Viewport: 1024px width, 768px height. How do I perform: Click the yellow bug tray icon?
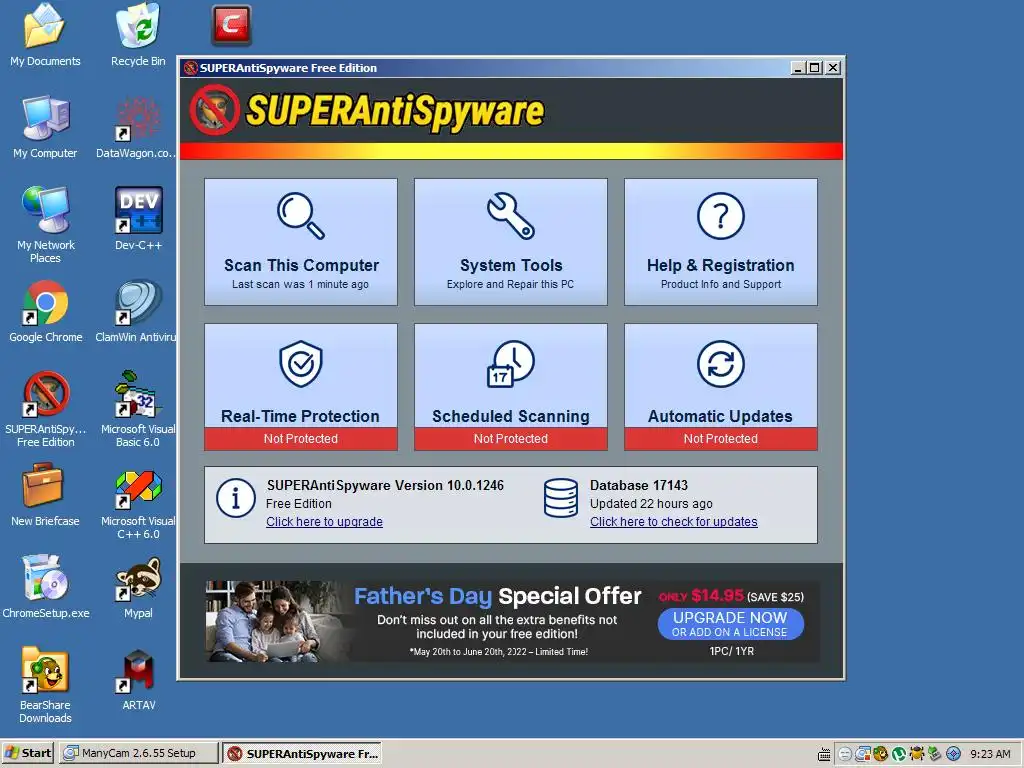coord(917,754)
